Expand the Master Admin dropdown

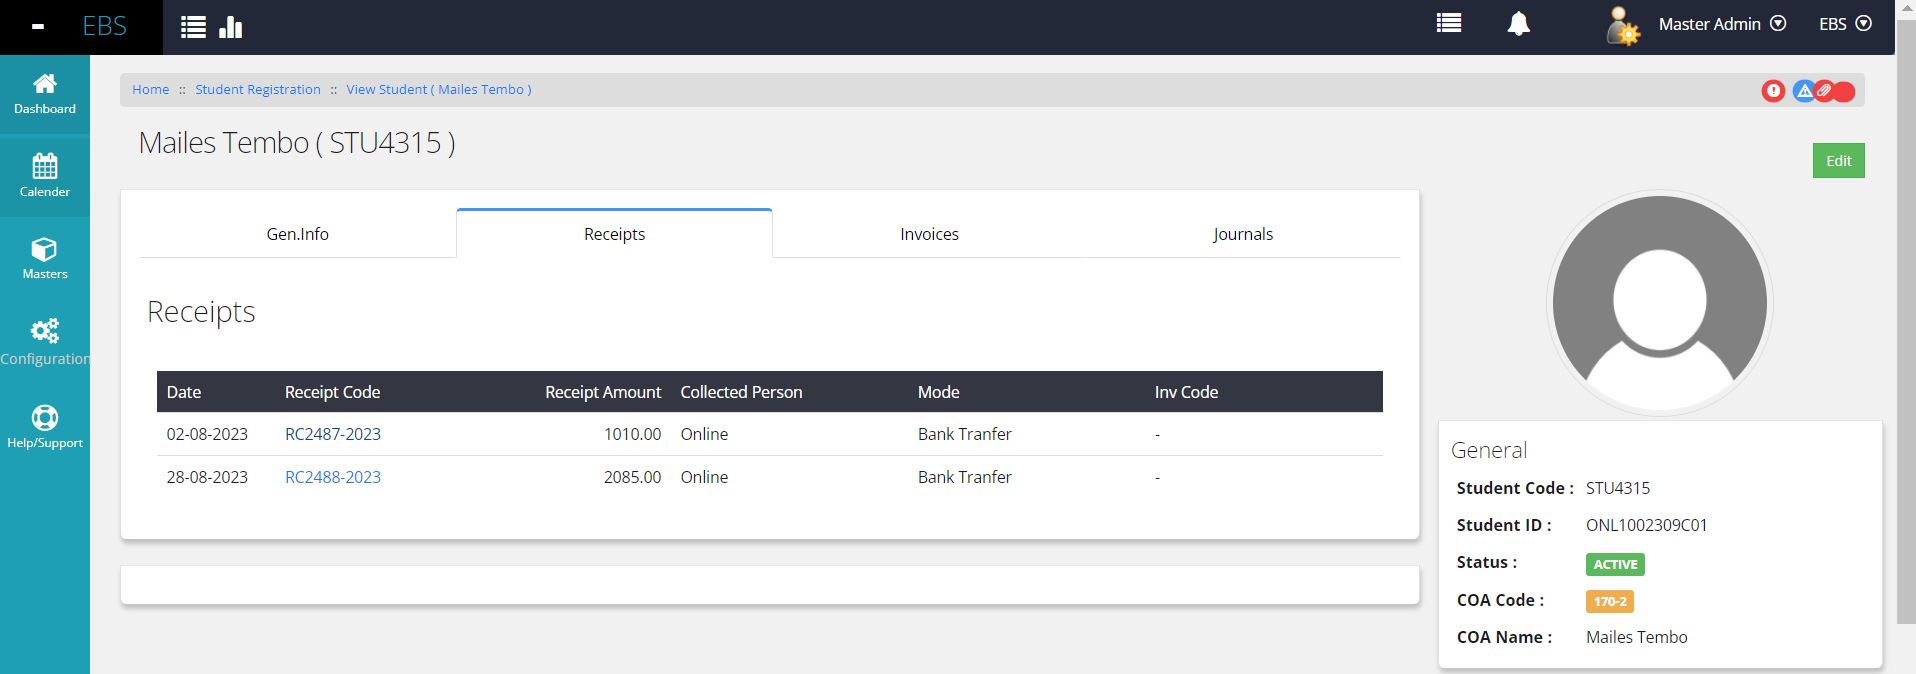[x=1721, y=24]
